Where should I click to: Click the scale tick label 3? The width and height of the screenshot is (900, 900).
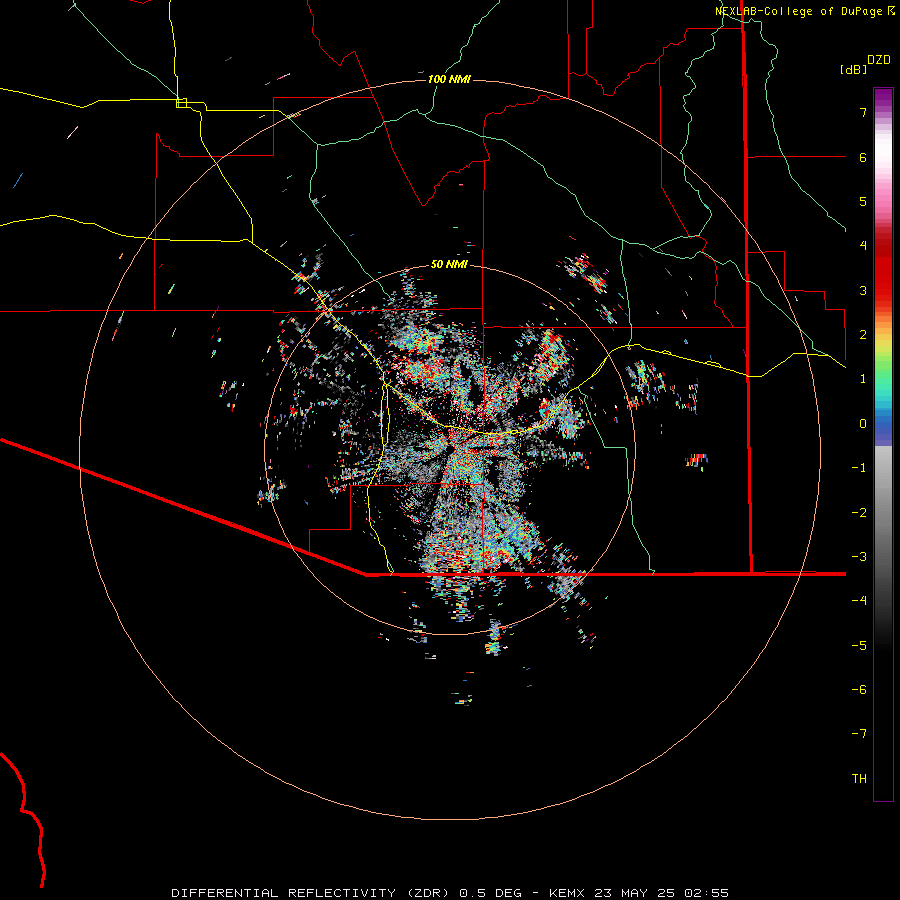tap(863, 290)
